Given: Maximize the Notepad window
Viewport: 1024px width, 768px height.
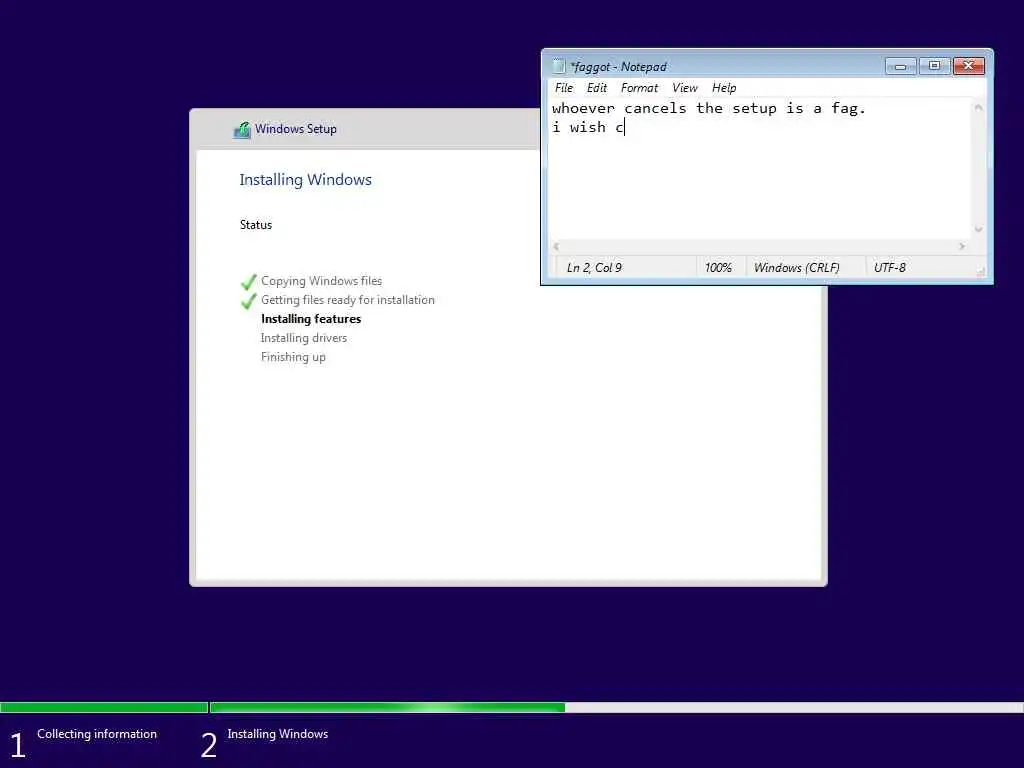Looking at the screenshot, I should [935, 66].
